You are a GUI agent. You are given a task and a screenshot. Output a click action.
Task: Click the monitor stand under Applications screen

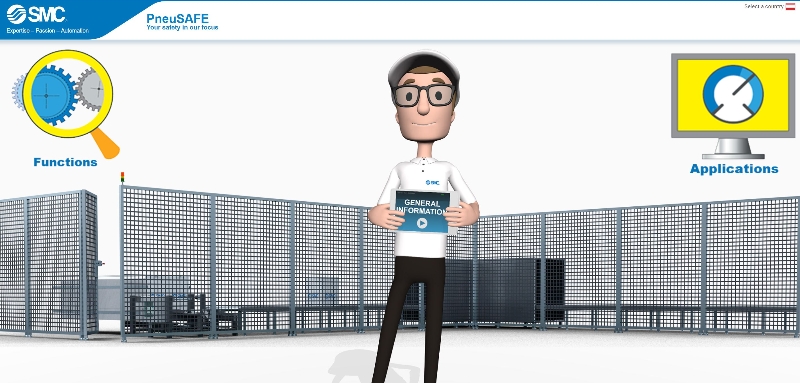tap(733, 148)
